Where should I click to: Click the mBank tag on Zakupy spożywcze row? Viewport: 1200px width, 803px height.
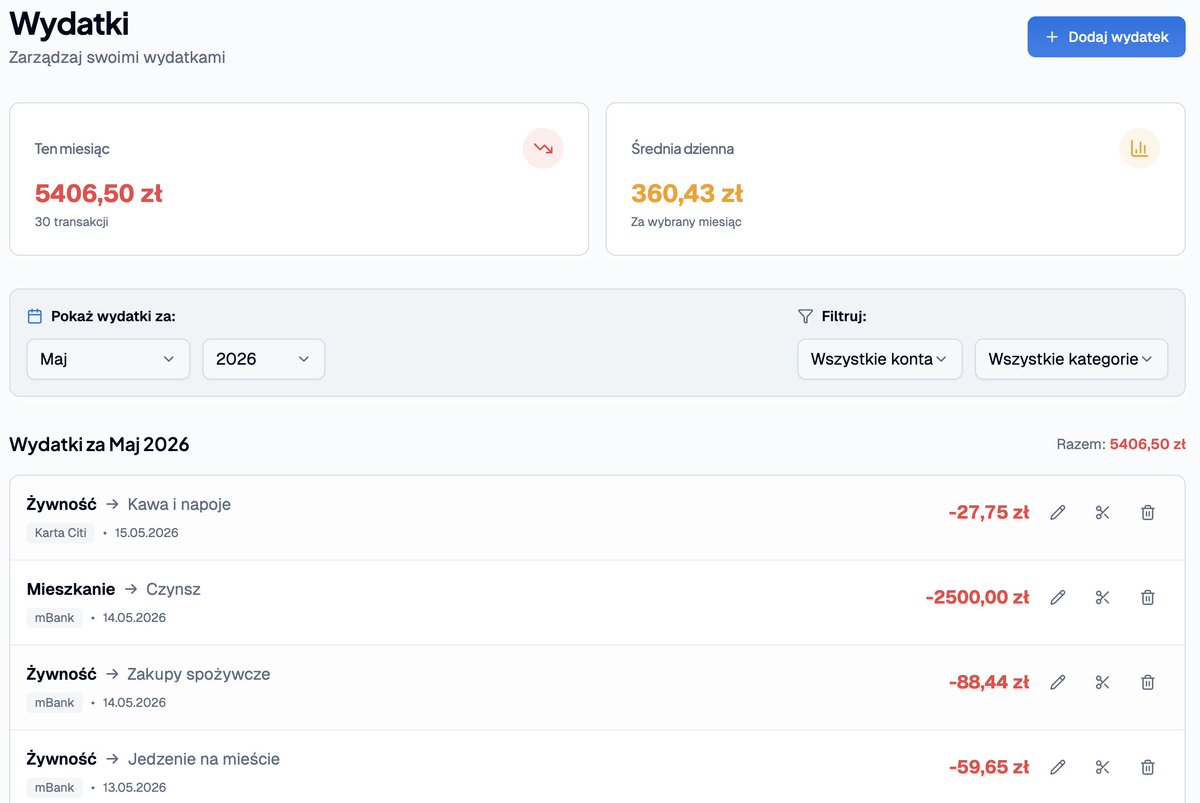point(55,703)
